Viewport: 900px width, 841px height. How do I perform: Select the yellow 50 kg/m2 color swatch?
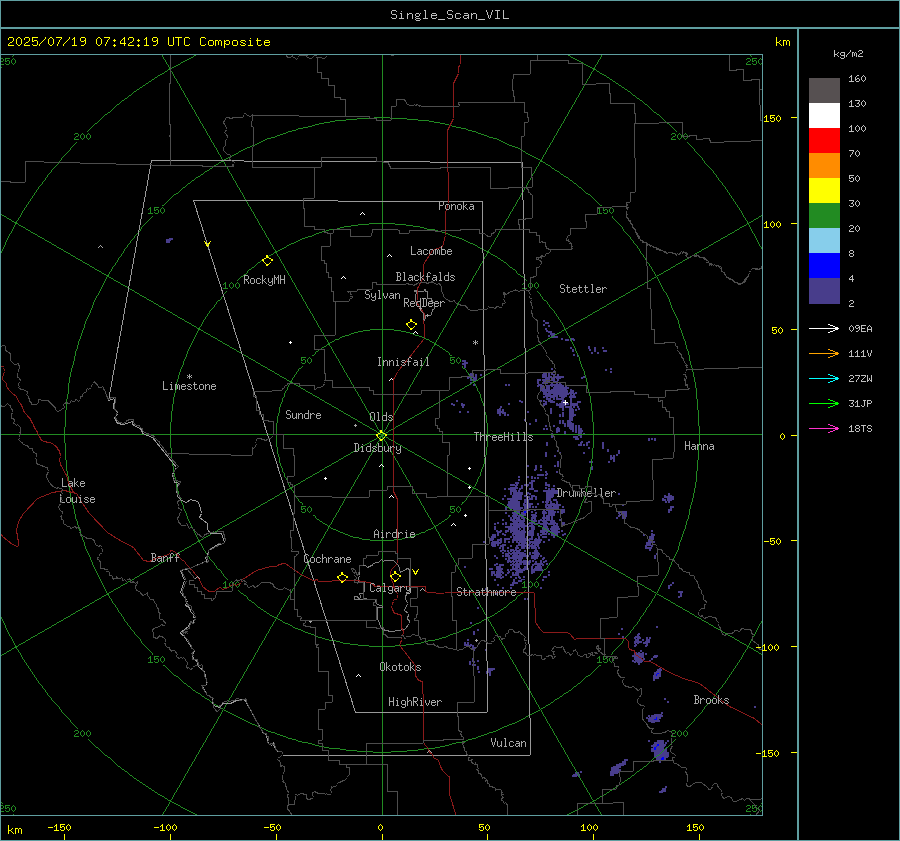(x=824, y=191)
